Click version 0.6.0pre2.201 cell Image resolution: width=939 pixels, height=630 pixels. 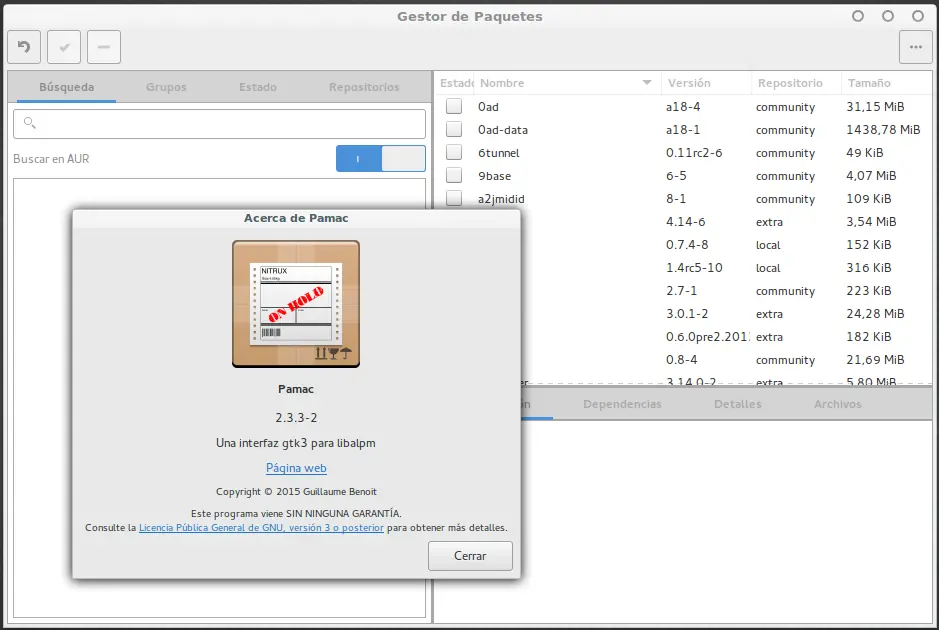[x=707, y=337]
